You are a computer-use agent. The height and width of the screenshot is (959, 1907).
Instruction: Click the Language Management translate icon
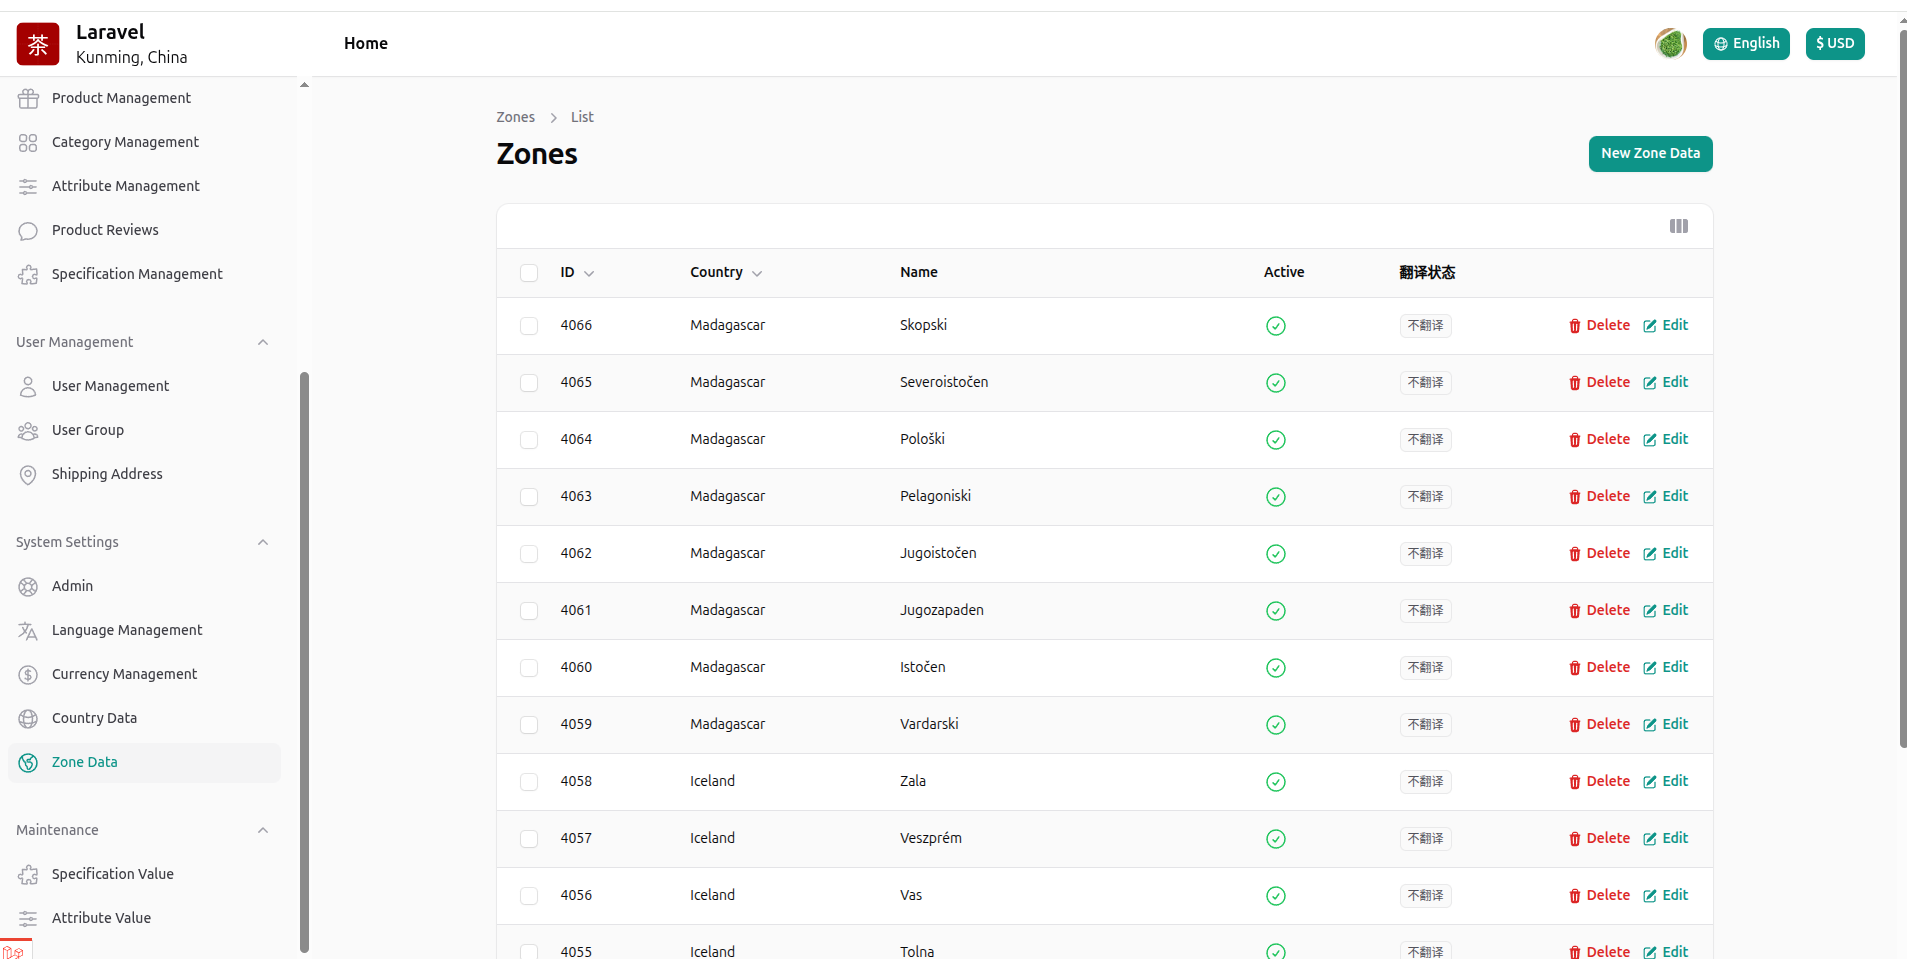(x=28, y=631)
